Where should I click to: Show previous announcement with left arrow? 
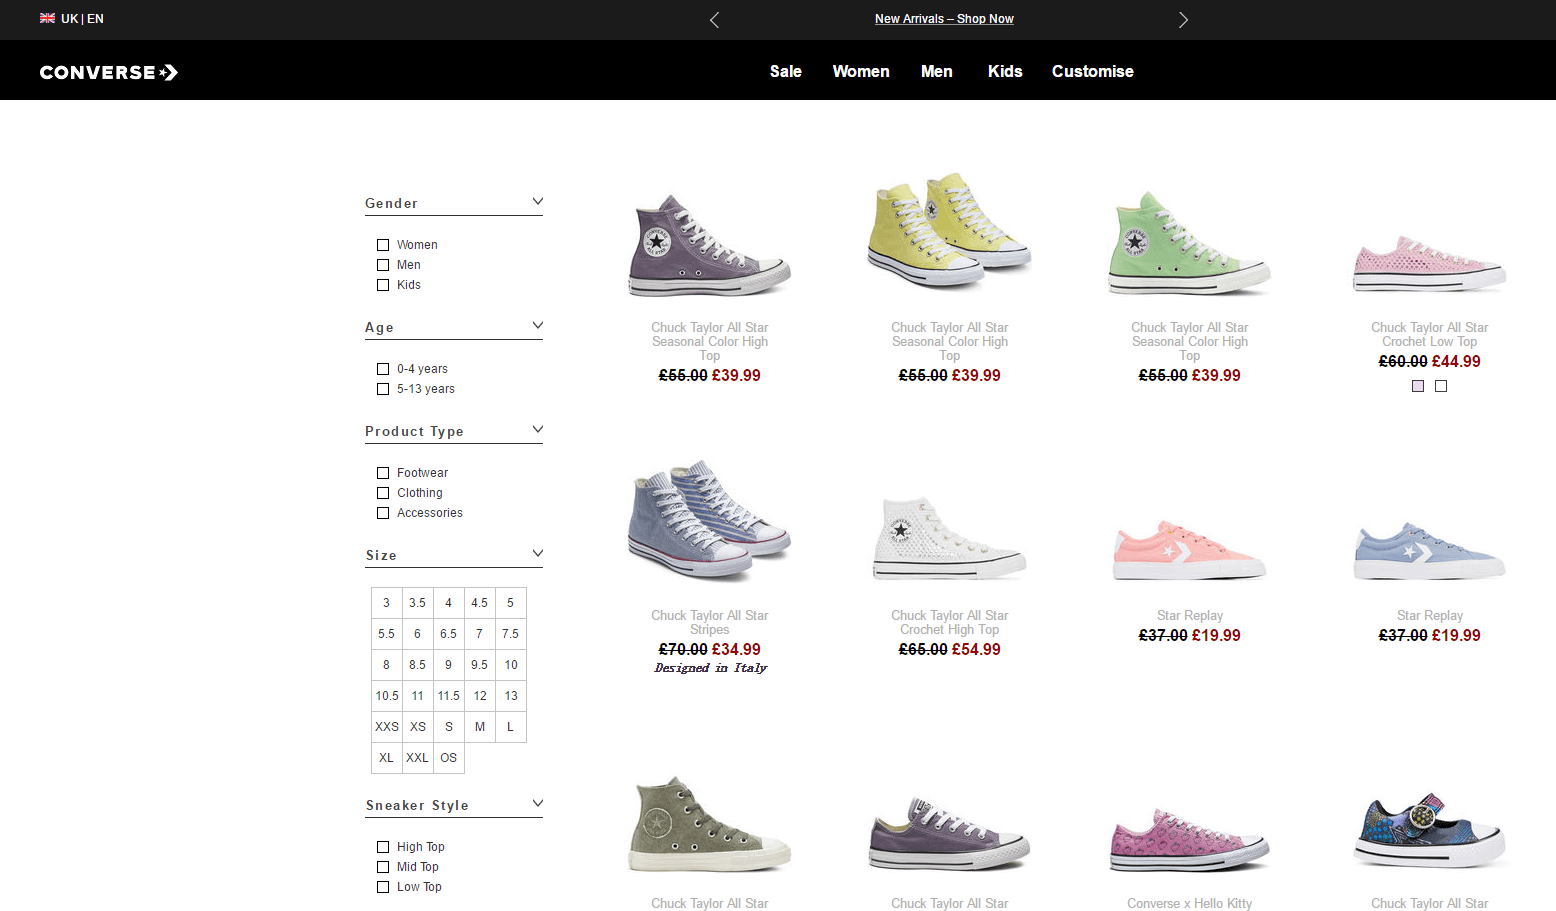(x=714, y=20)
